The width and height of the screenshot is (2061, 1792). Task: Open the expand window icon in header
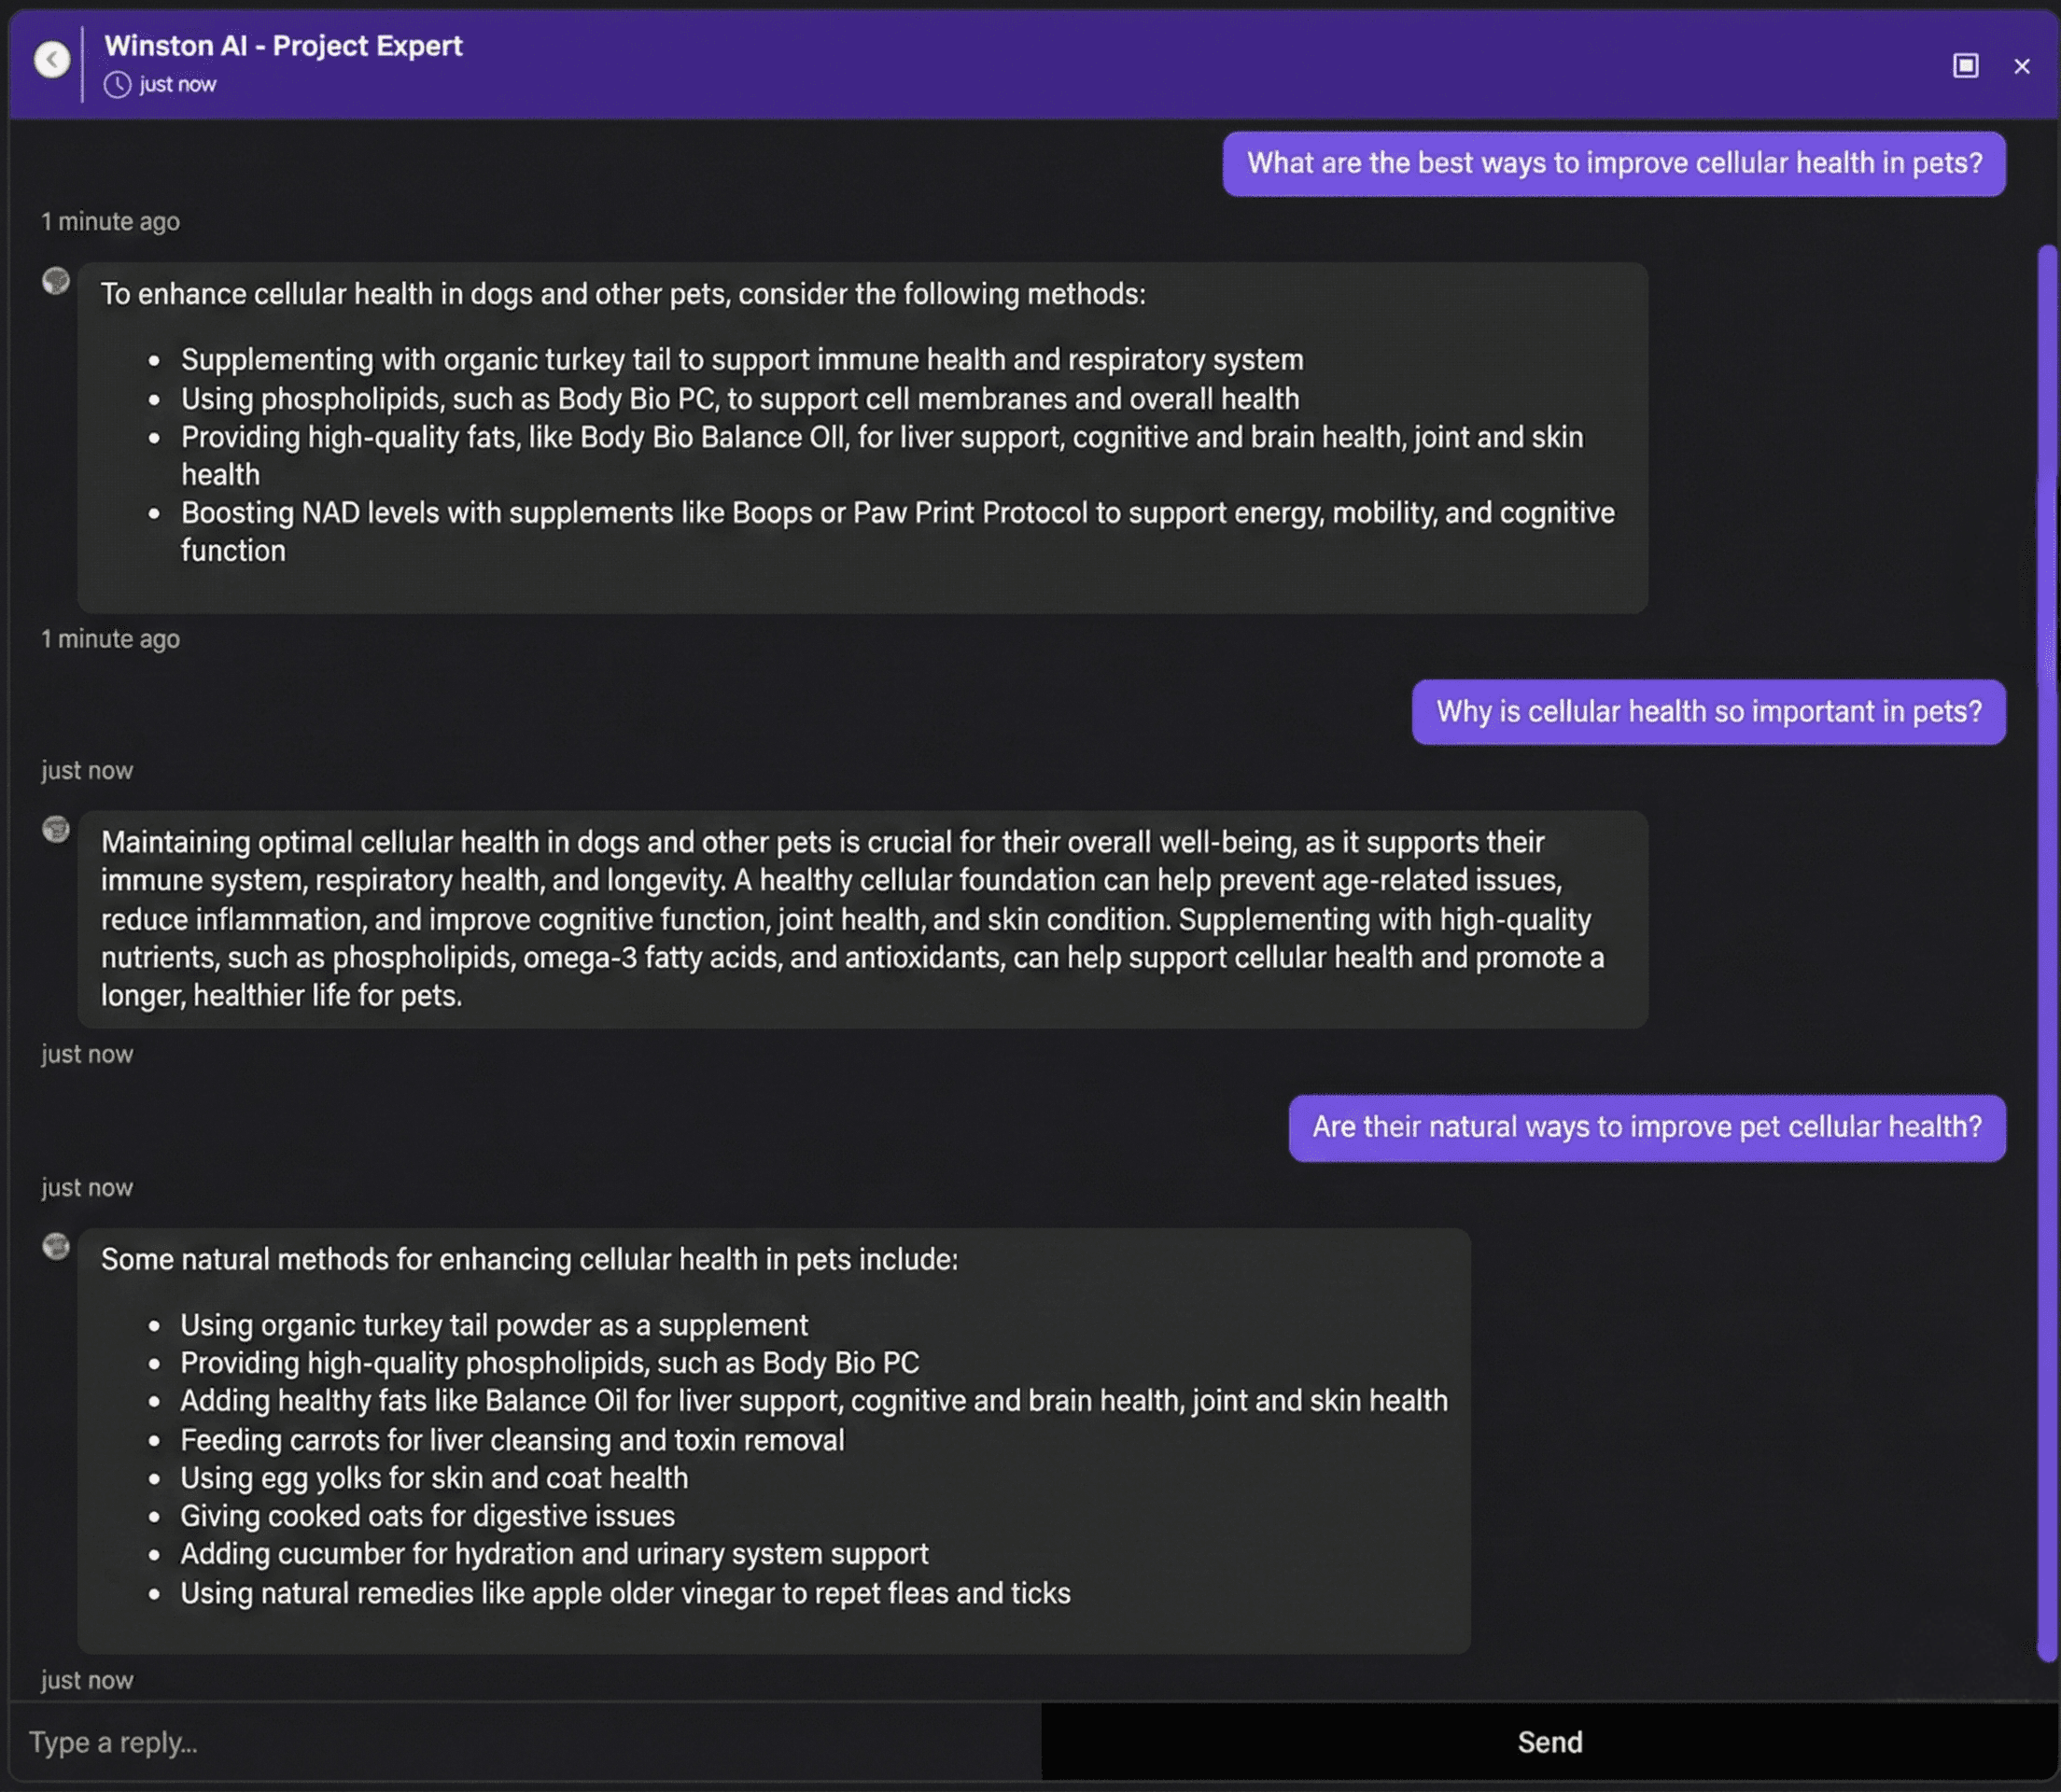(x=1966, y=64)
